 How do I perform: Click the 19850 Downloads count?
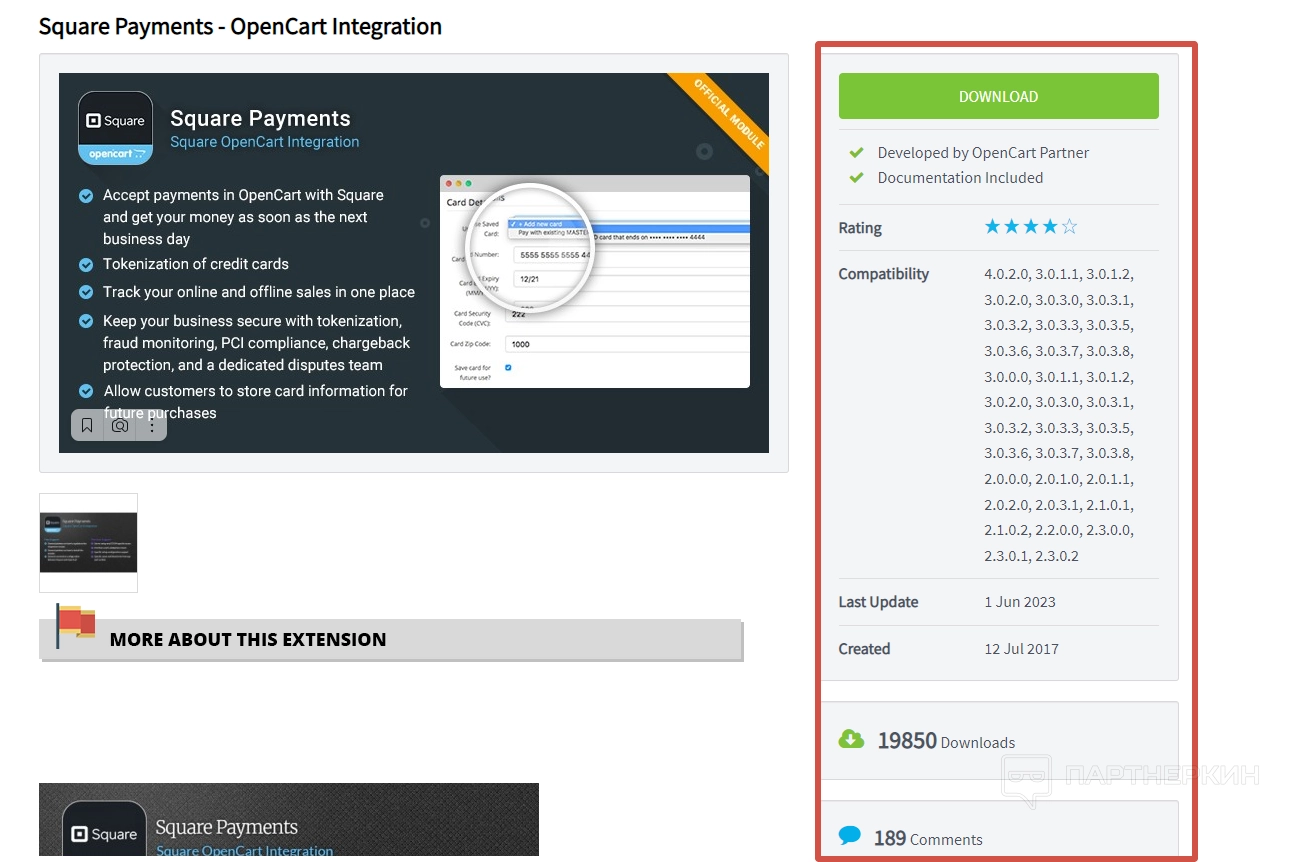(946, 741)
